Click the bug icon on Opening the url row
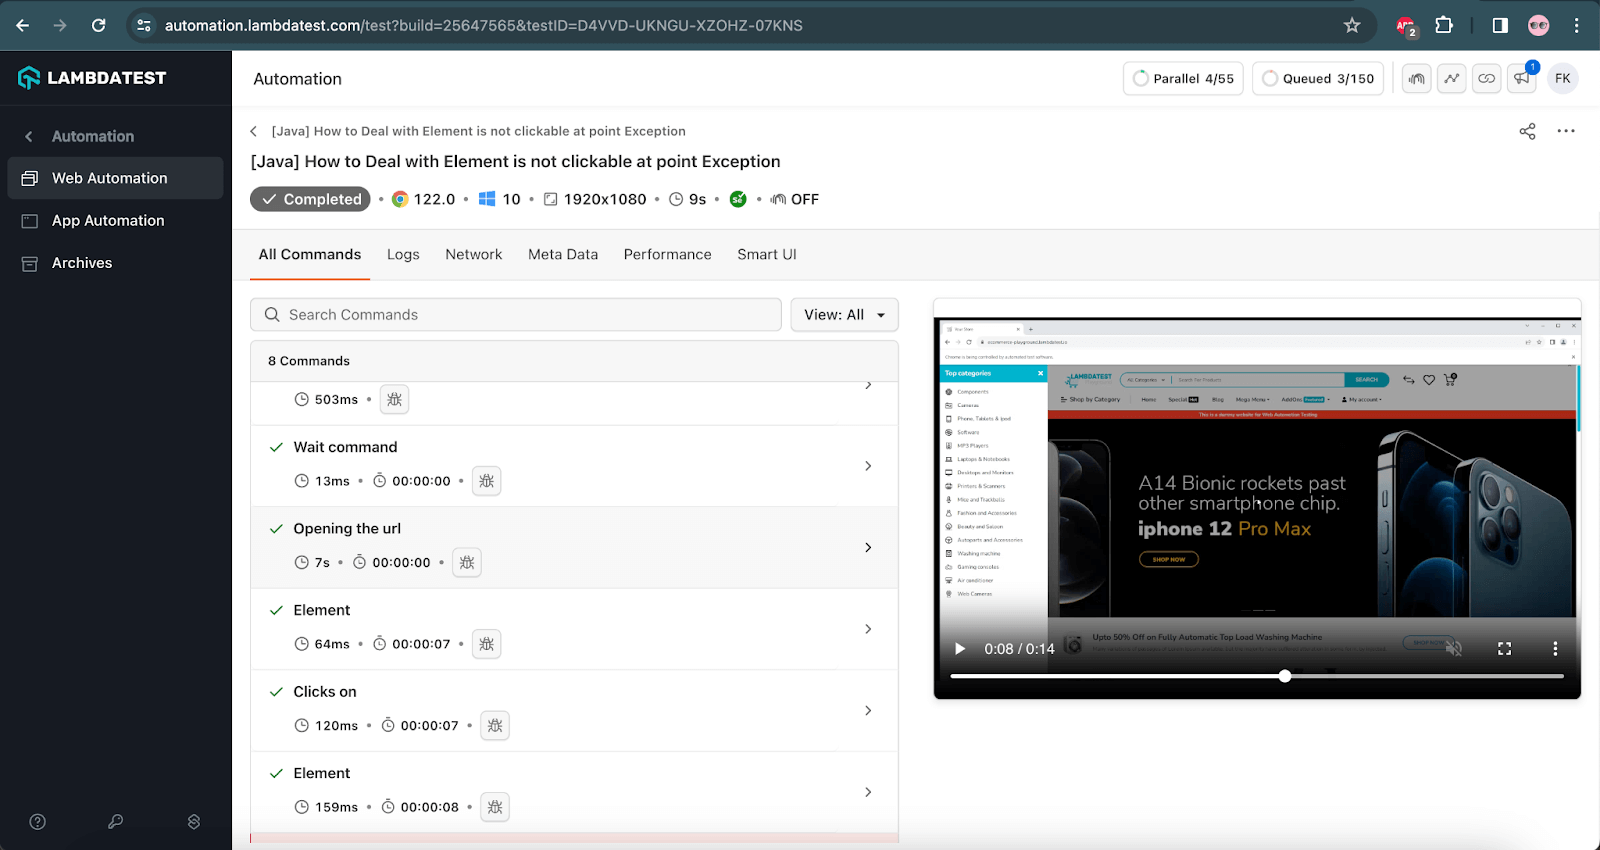 coord(467,563)
